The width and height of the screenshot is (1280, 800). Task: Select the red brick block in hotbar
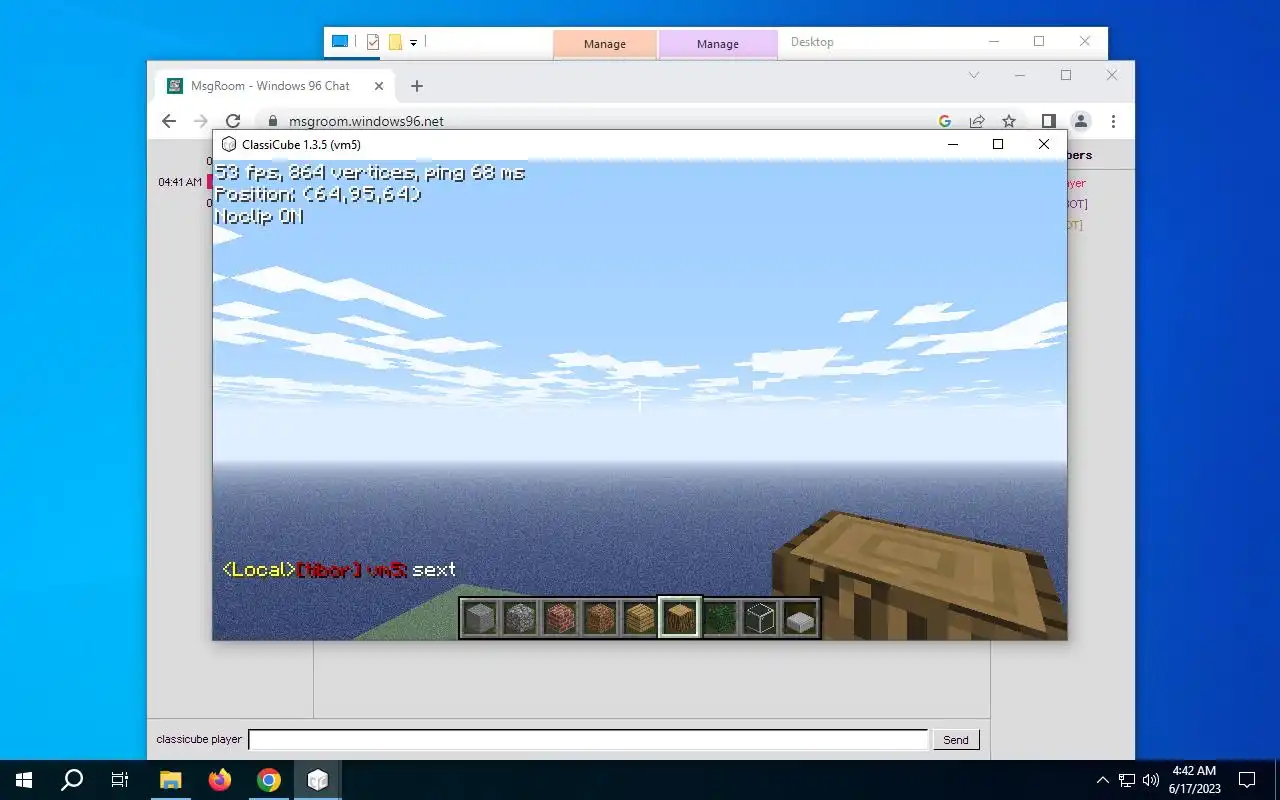[x=560, y=619]
